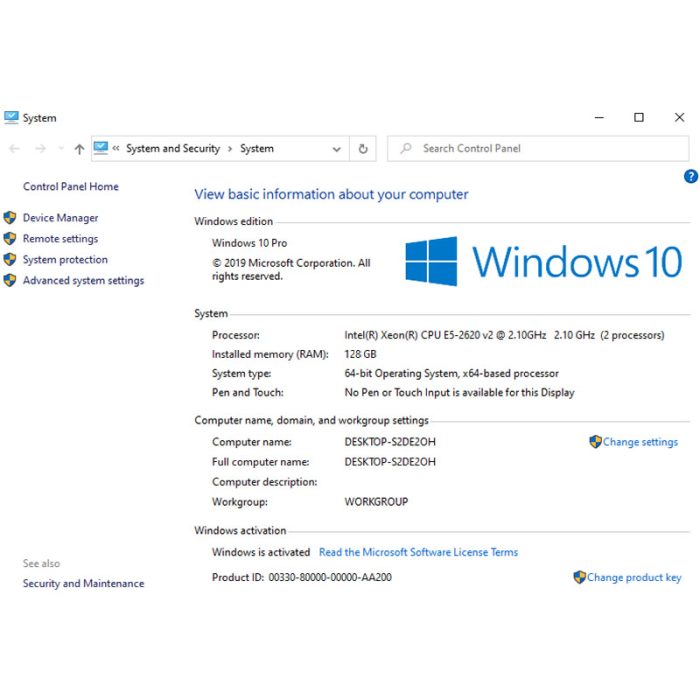700x700 pixels.
Task: Expand the breadcrumb arrow before System
Action: point(230,149)
